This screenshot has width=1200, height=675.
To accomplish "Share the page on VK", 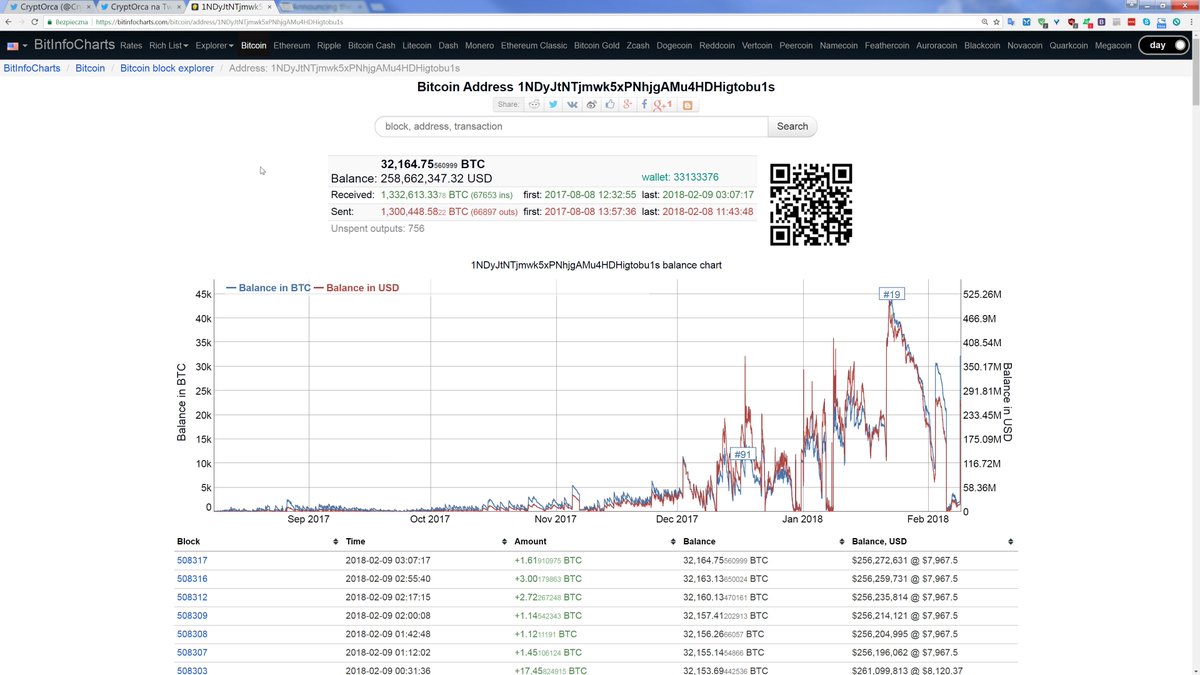I will [x=572, y=104].
